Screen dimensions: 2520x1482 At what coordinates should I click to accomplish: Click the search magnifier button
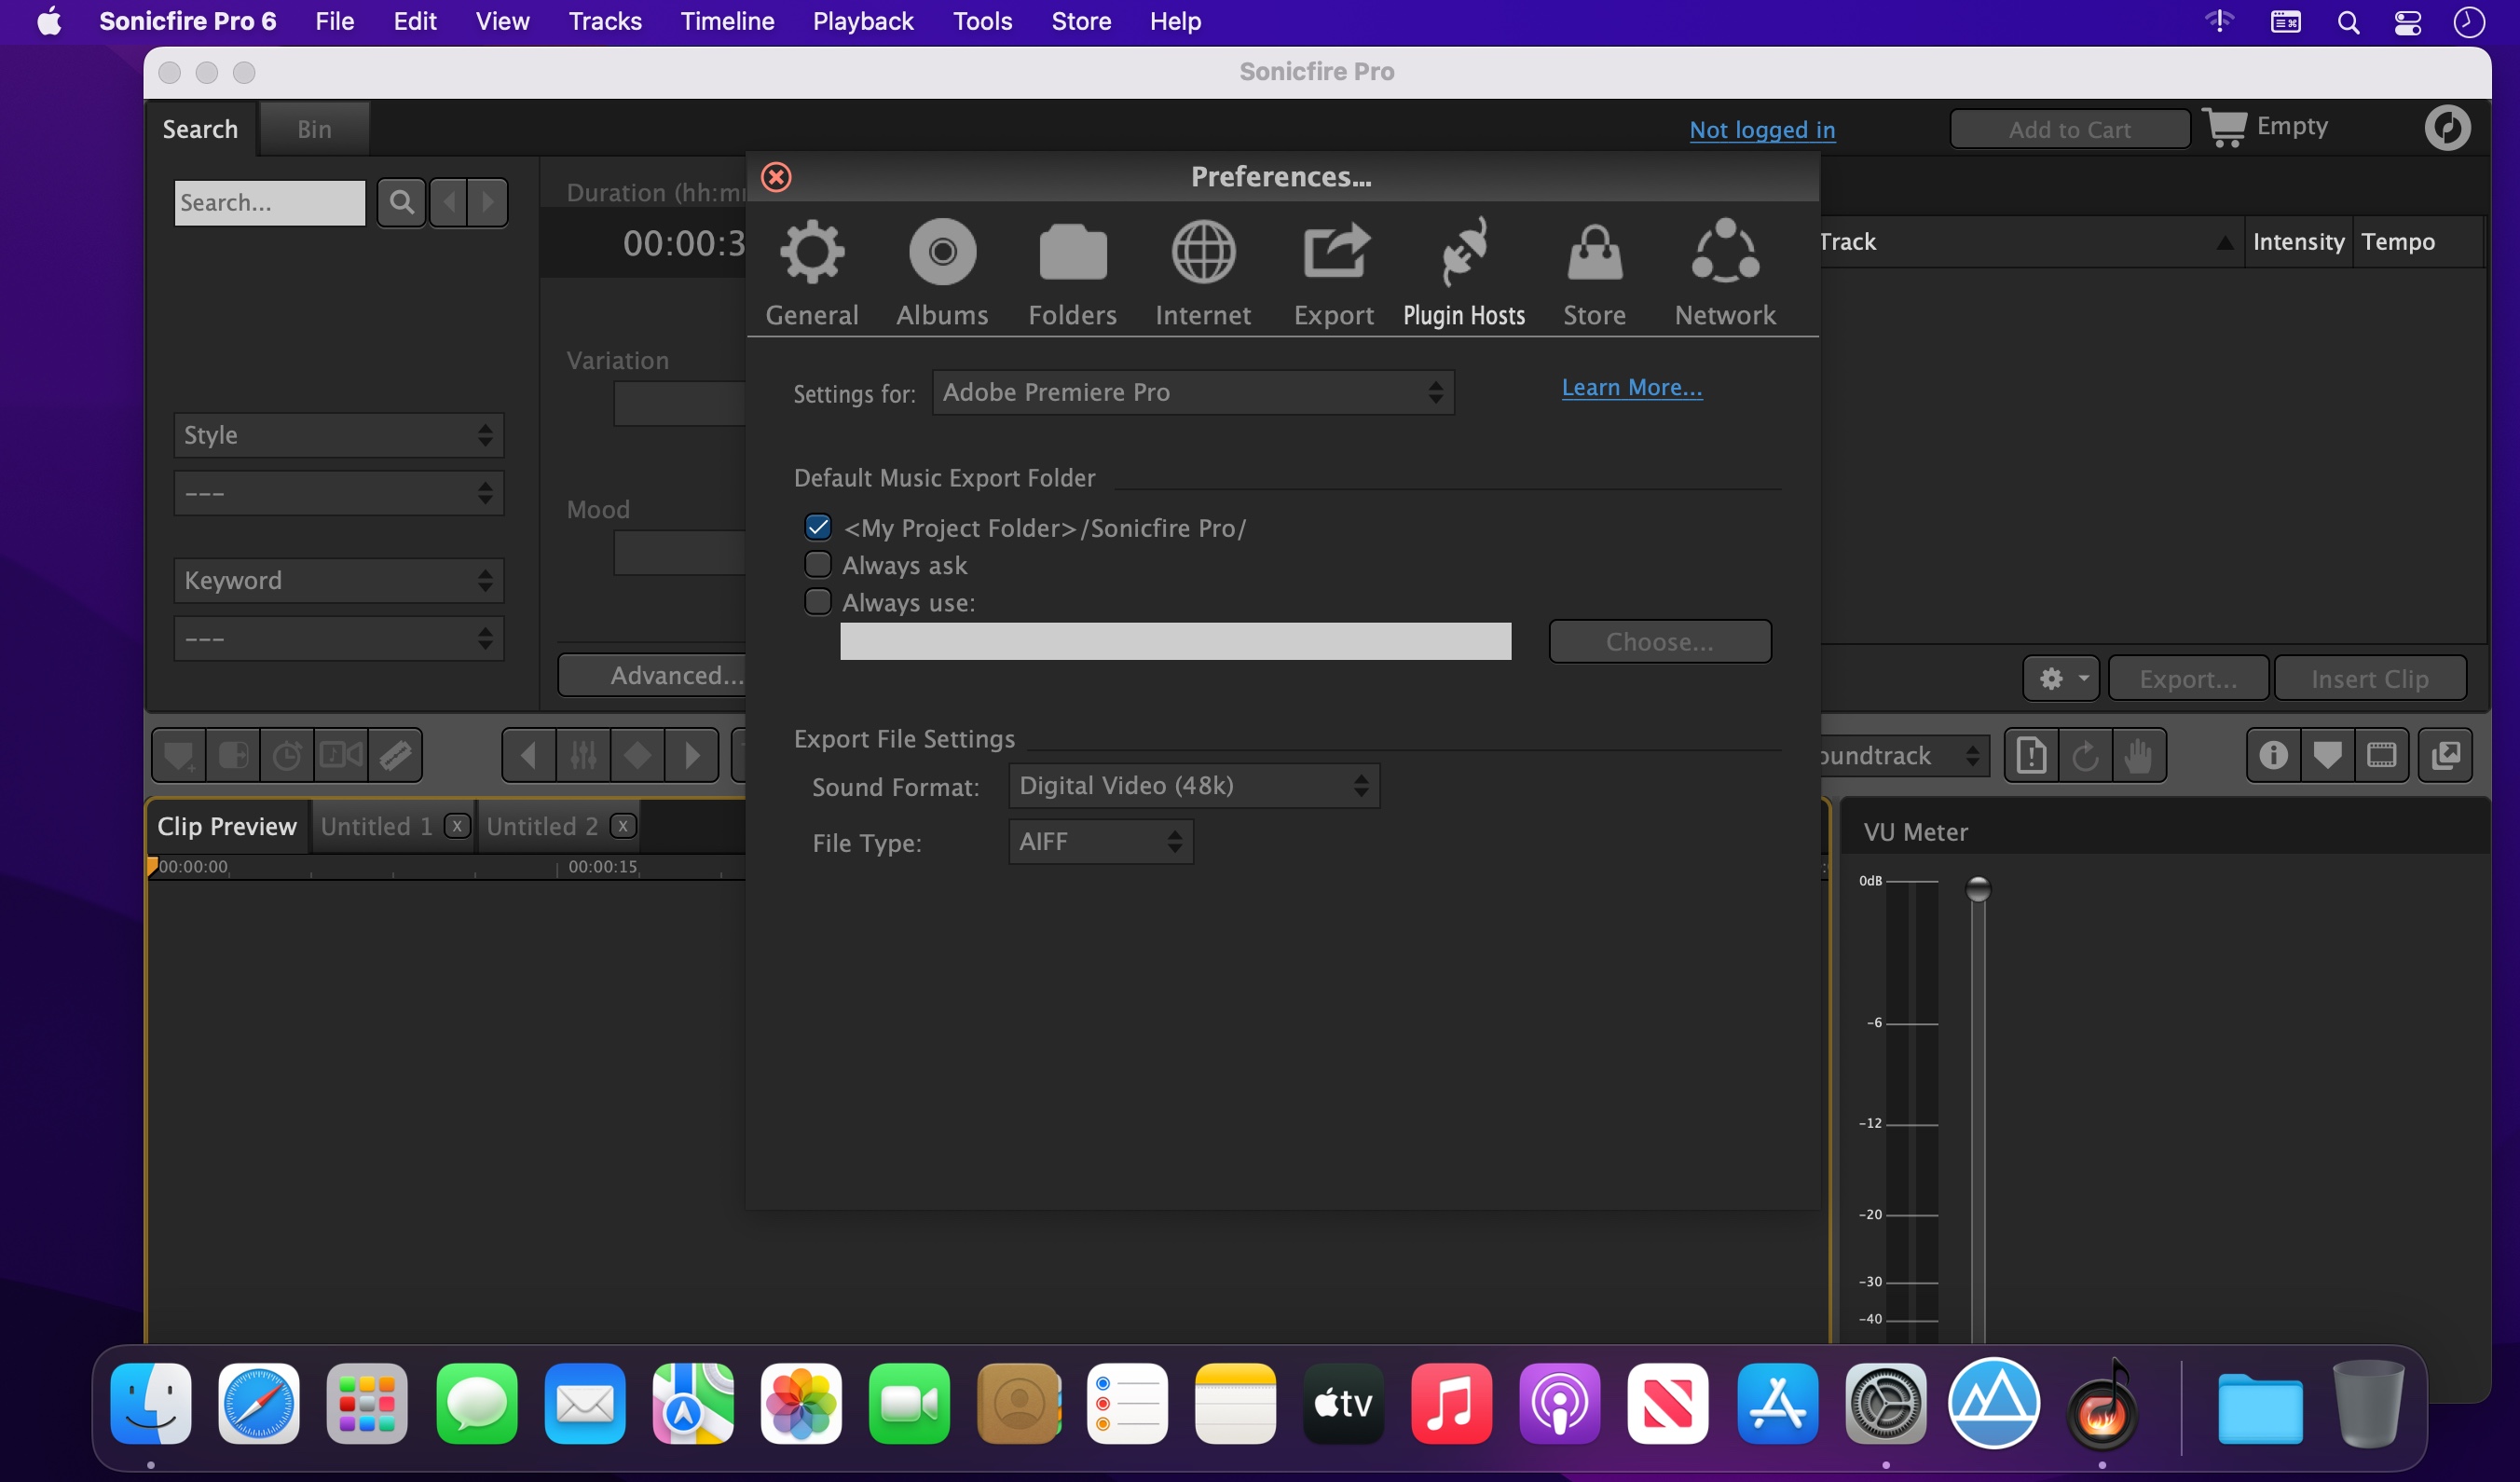401,203
